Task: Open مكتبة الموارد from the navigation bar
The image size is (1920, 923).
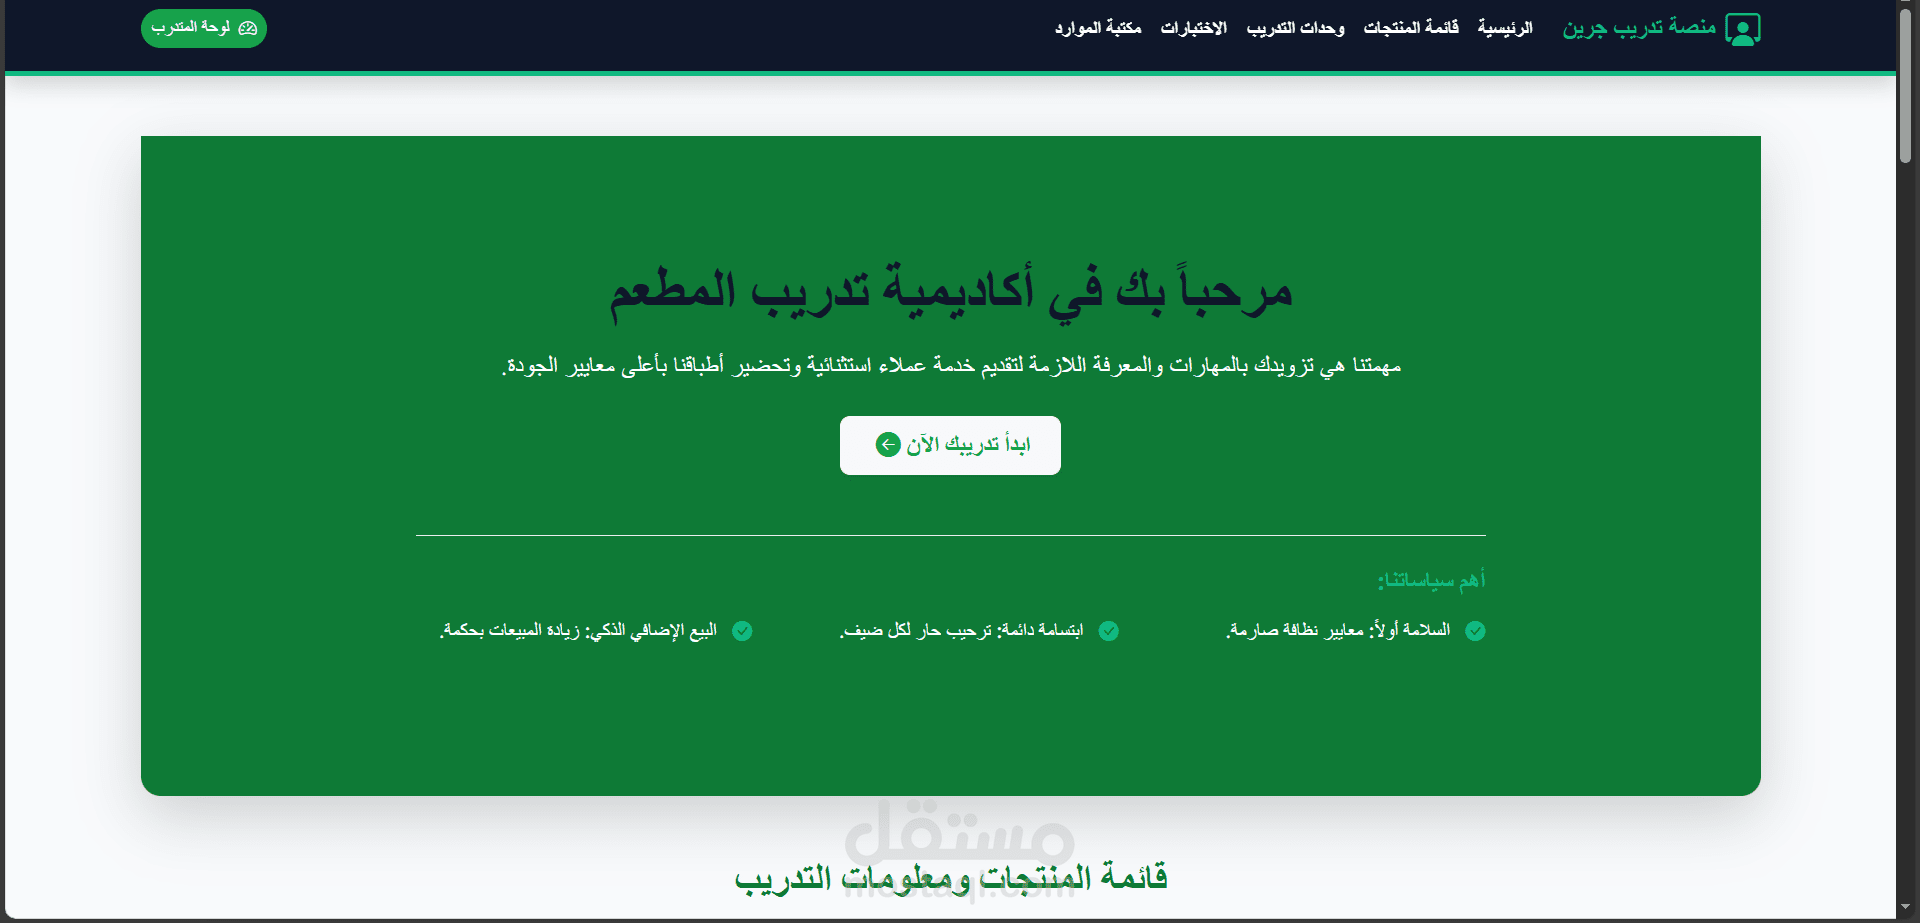Action: click(x=1096, y=27)
